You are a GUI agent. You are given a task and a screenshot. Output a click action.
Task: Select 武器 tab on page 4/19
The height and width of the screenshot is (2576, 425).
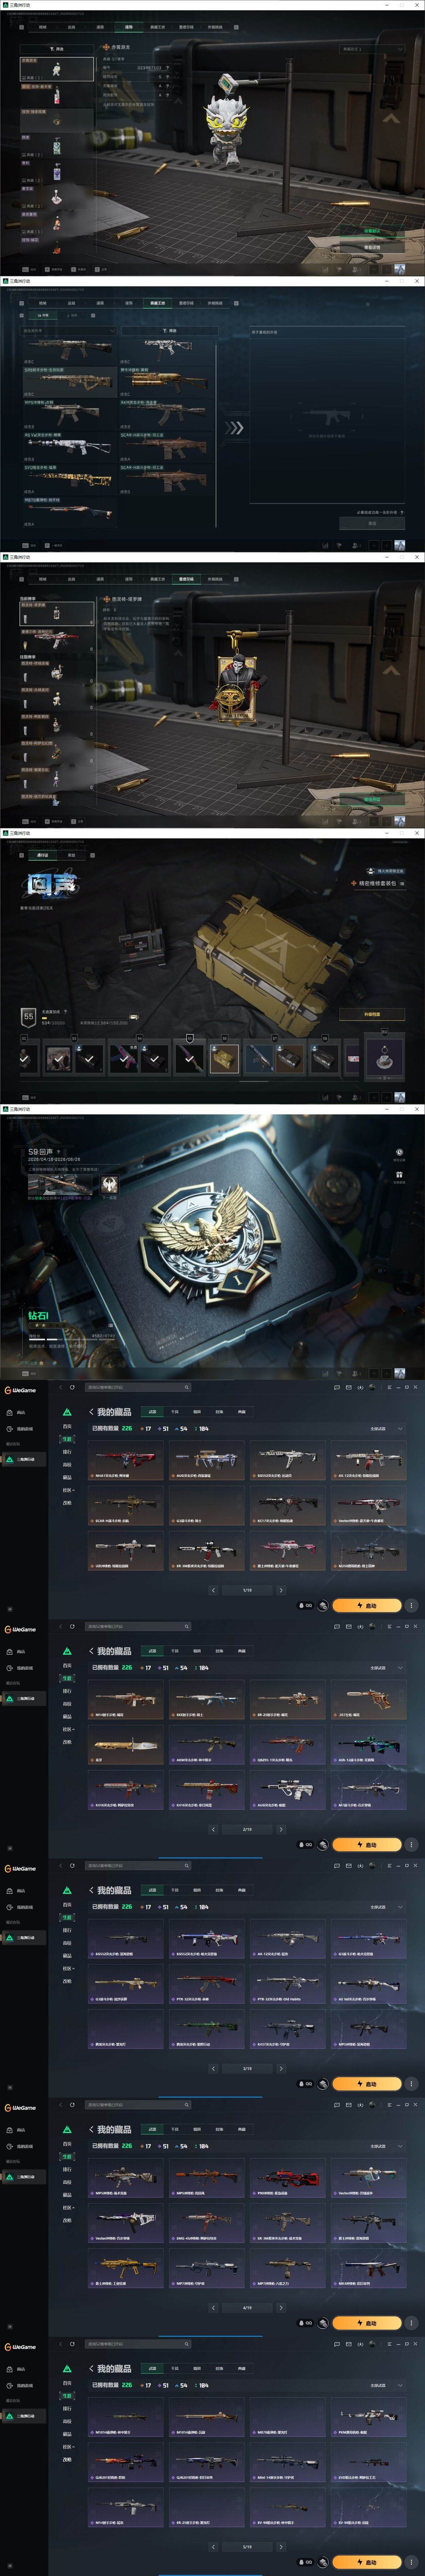pos(152,2129)
